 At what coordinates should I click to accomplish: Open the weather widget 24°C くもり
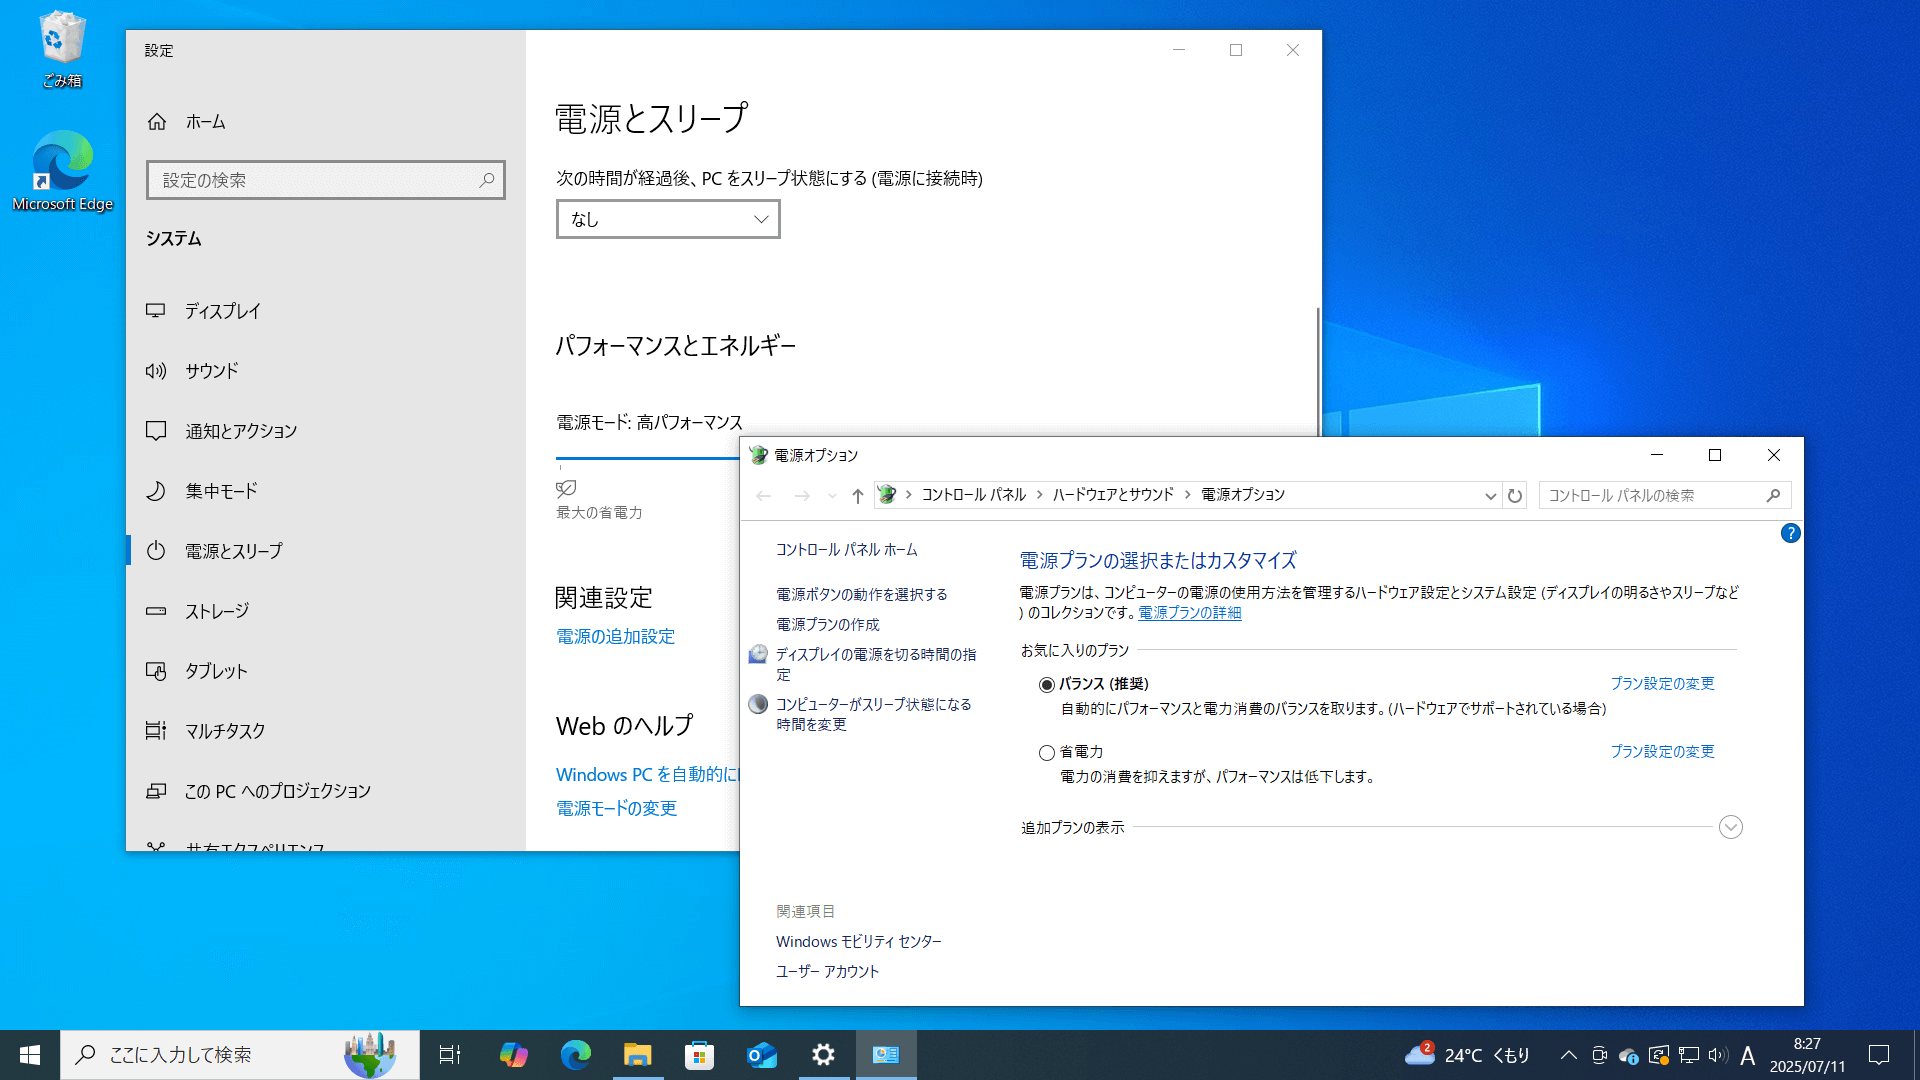(1467, 1055)
